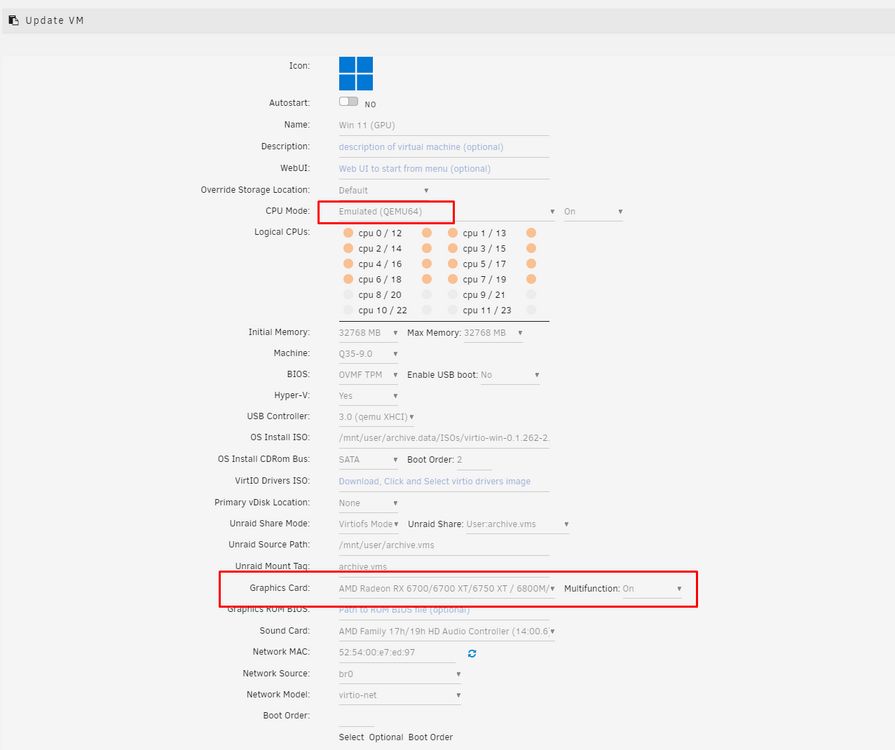
Task: Enable the cpu 8 core circle
Action: click(x=348, y=295)
